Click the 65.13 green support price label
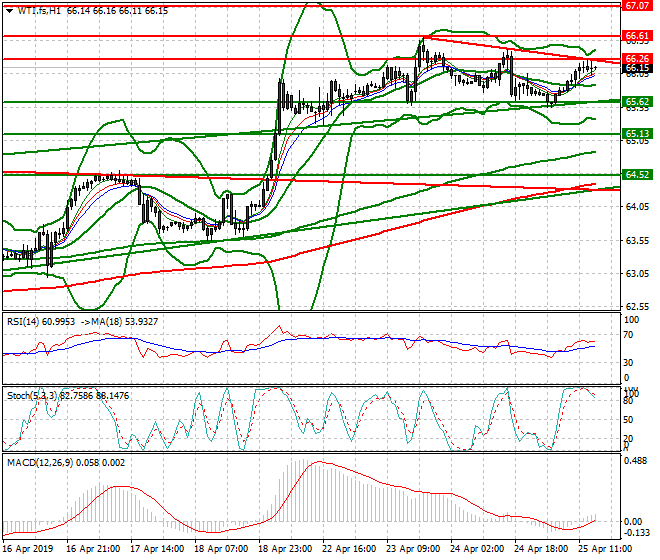The width and height of the screenshot is (660, 560). (x=637, y=134)
